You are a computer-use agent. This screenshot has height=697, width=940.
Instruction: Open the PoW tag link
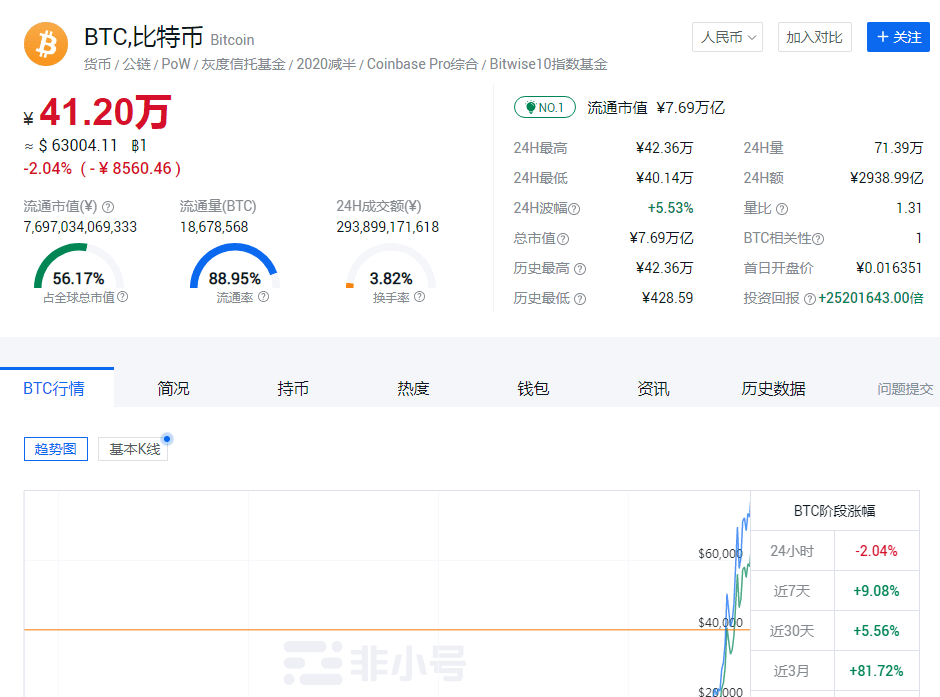[x=174, y=63]
